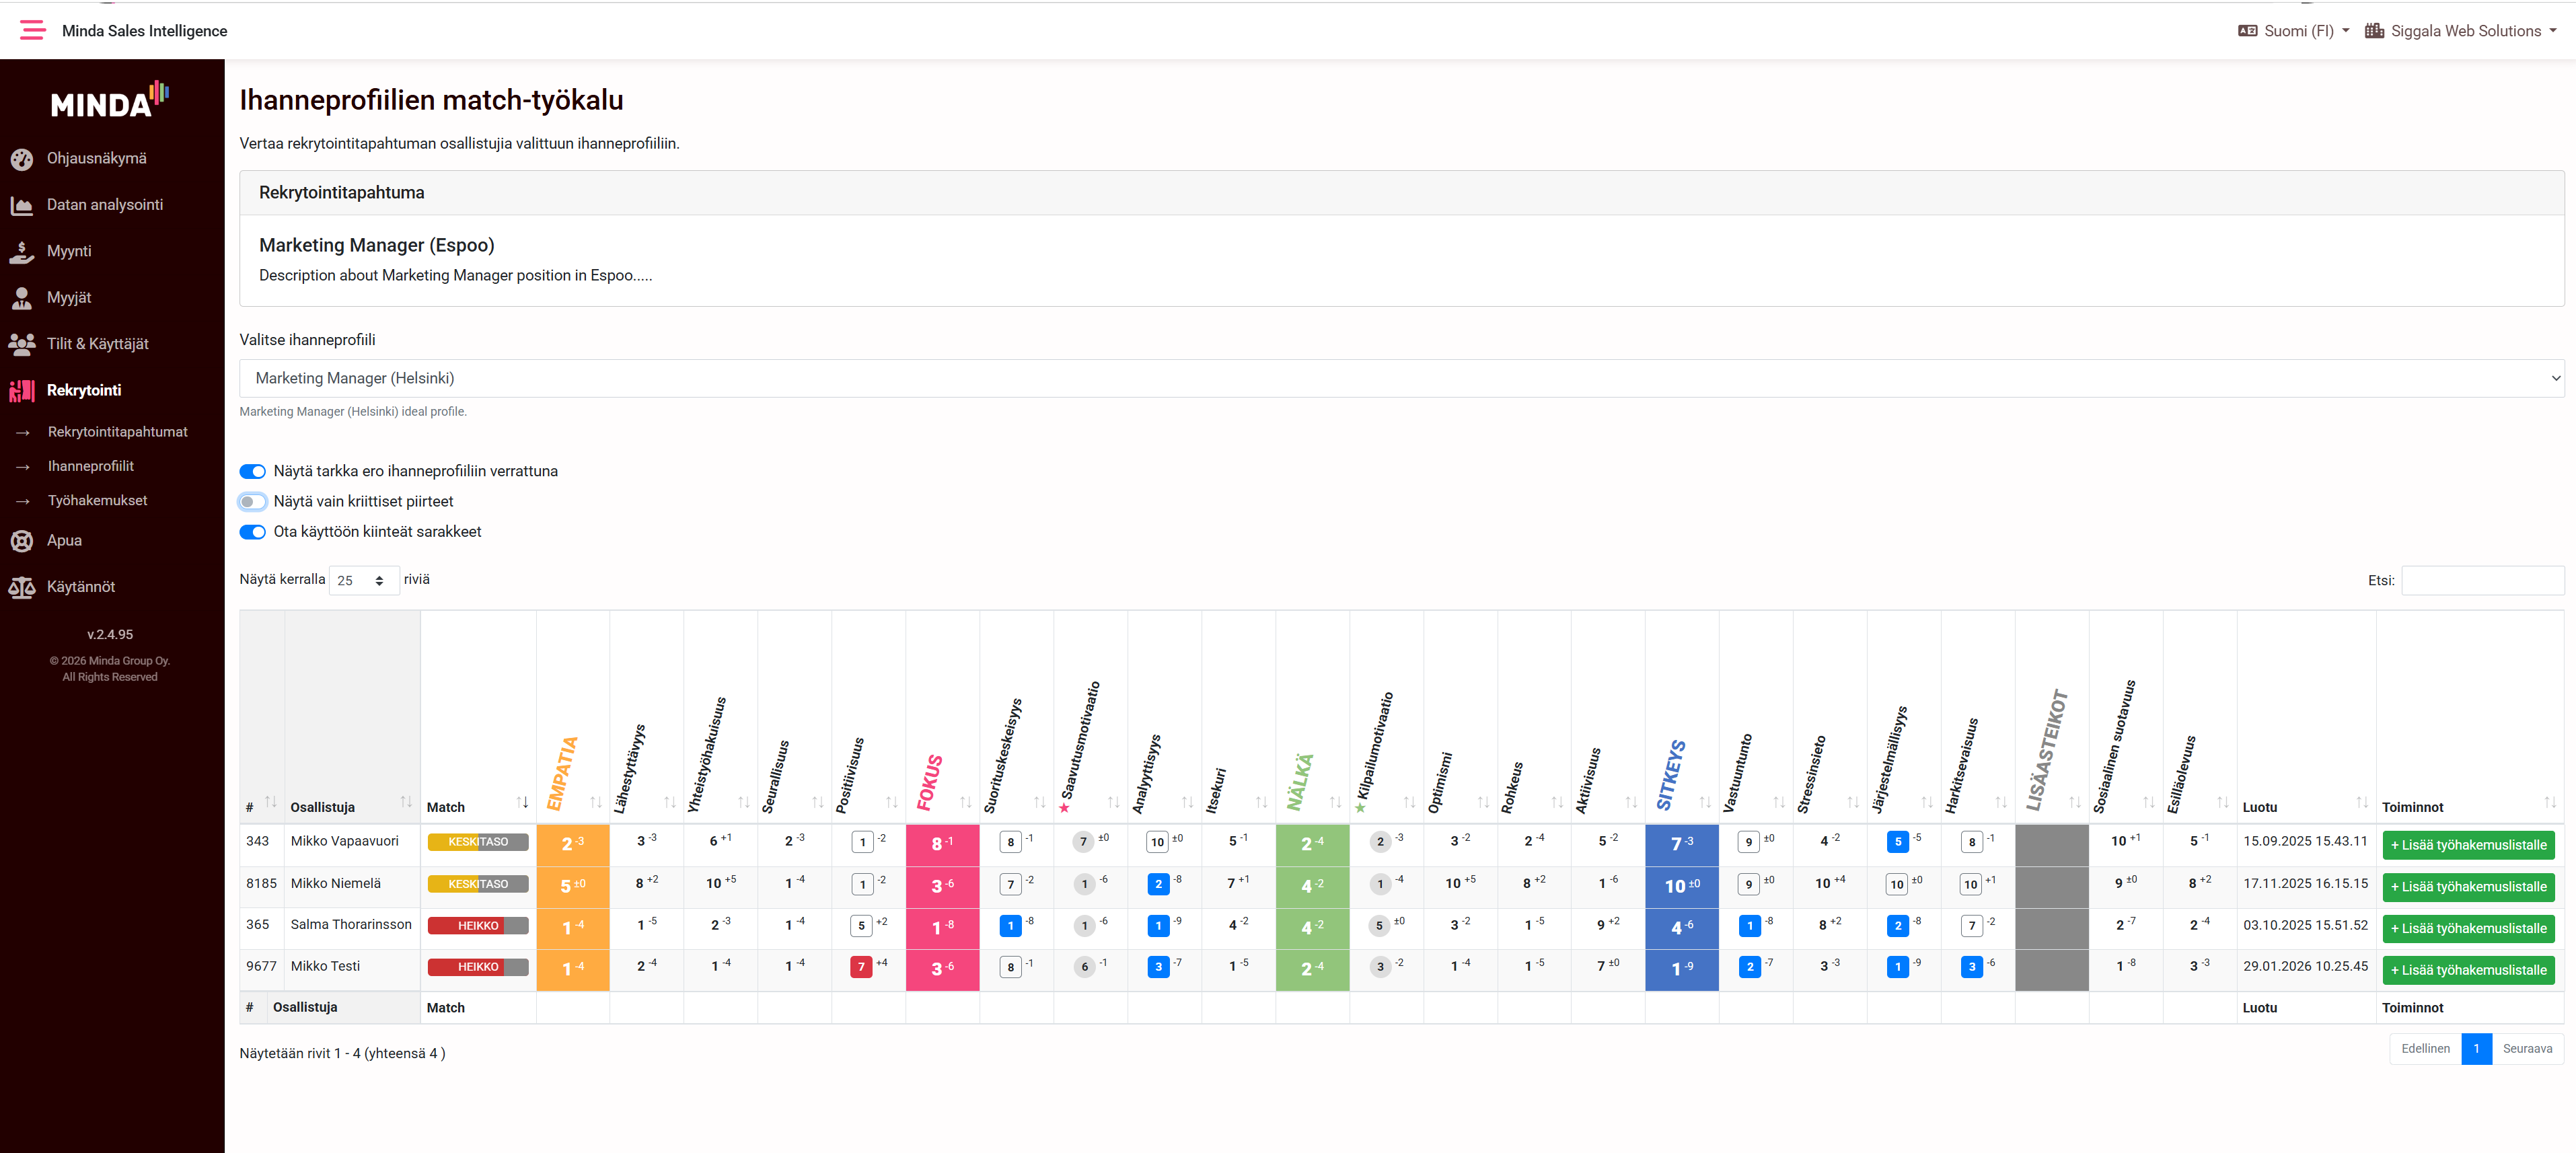Click created date 29.01.2026 10.25.45

click(2305, 966)
